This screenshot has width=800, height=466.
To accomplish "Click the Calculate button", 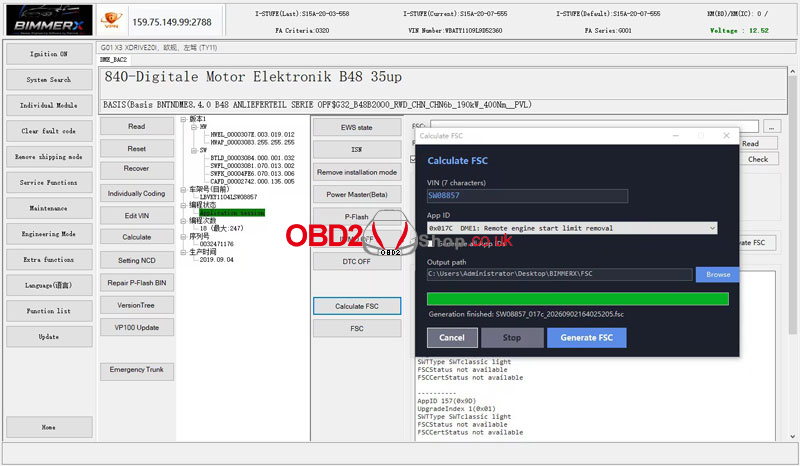I will click(137, 237).
